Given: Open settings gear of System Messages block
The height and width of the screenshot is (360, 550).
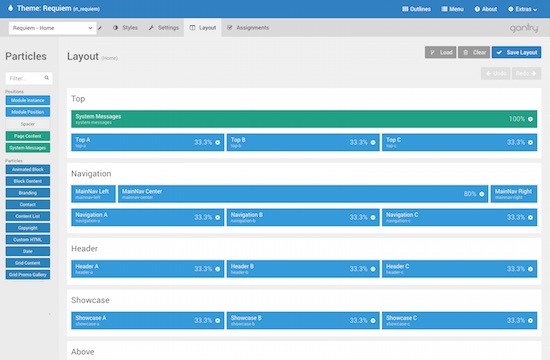Looking at the screenshot, I should (x=530, y=119).
